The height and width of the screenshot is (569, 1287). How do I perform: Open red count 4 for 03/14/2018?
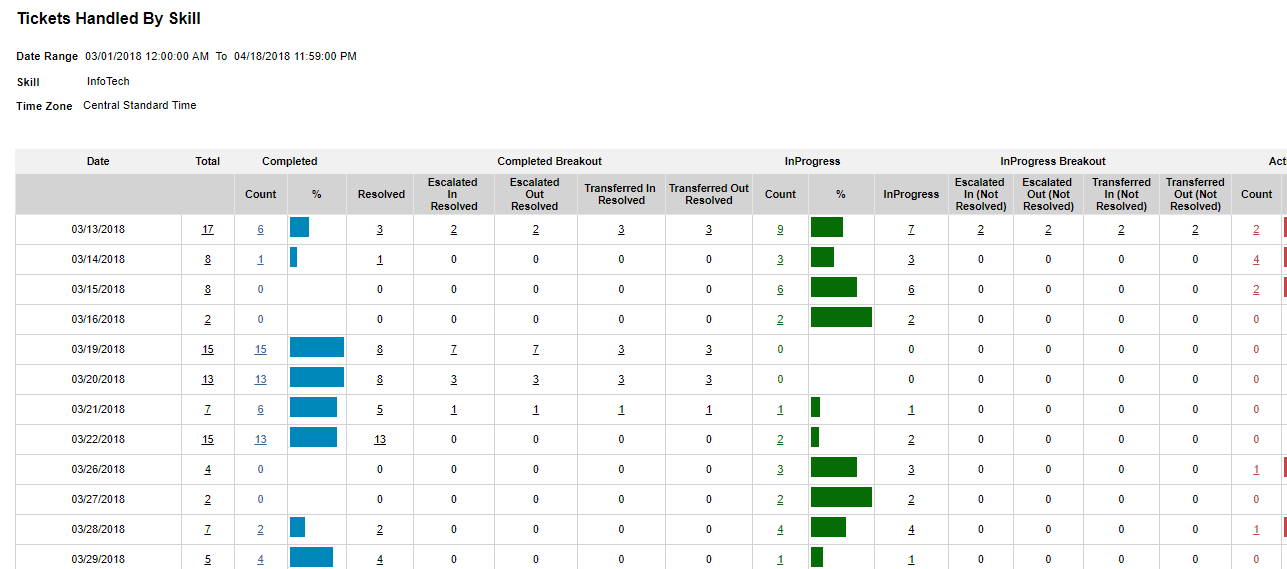point(1256,260)
